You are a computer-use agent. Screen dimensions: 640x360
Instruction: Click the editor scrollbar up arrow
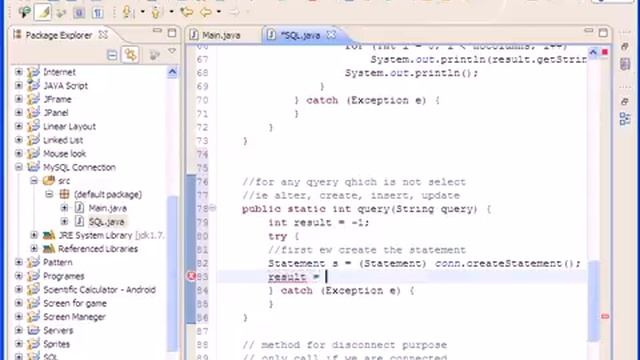[x=593, y=52]
